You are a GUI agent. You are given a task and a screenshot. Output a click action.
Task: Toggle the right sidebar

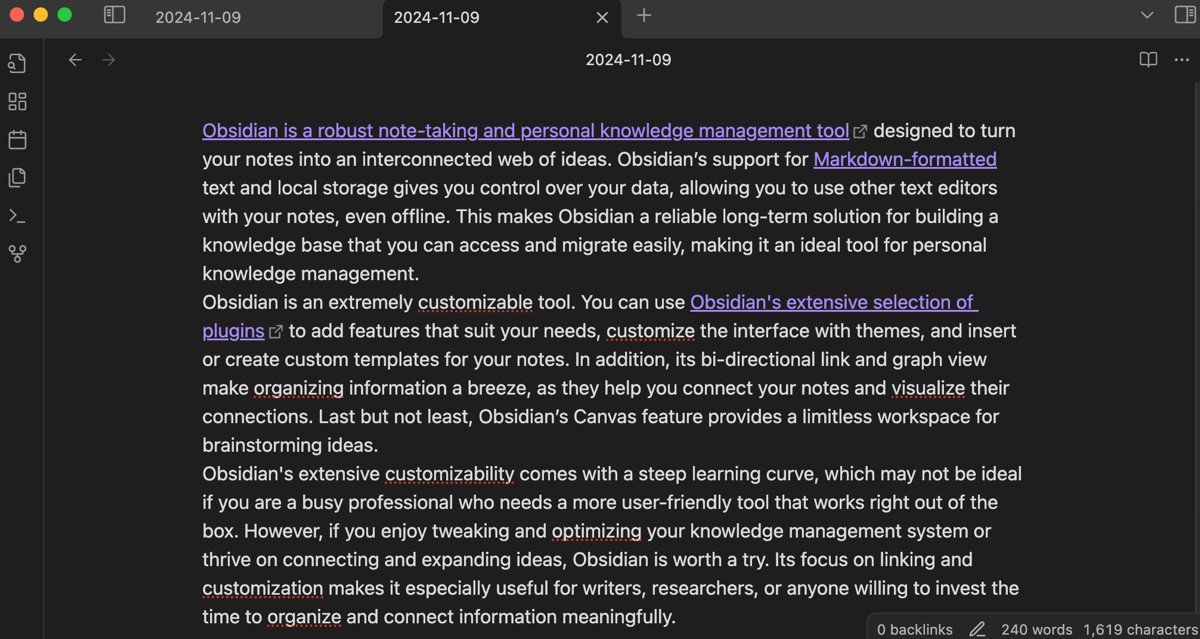click(x=1185, y=16)
